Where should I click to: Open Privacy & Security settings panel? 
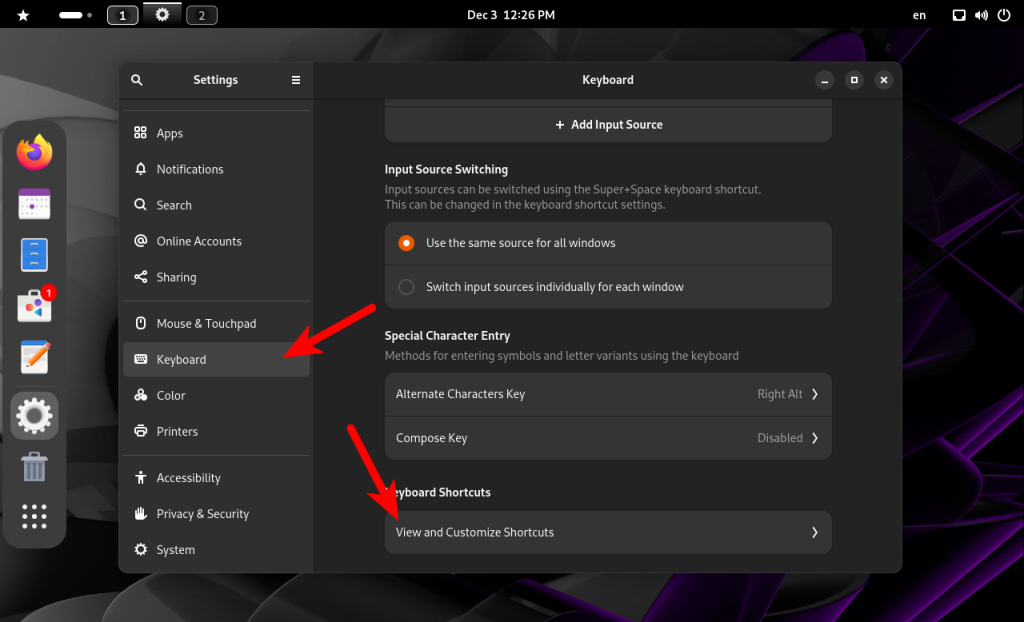click(202, 514)
